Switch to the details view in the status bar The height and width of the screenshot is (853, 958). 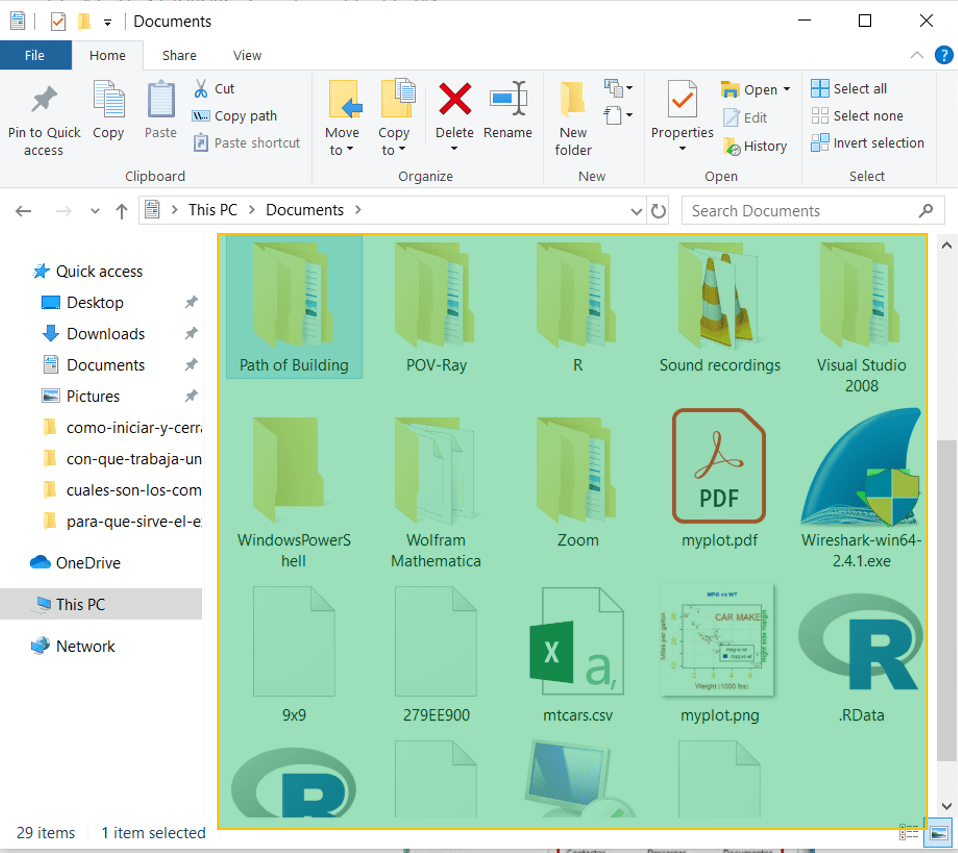909,832
